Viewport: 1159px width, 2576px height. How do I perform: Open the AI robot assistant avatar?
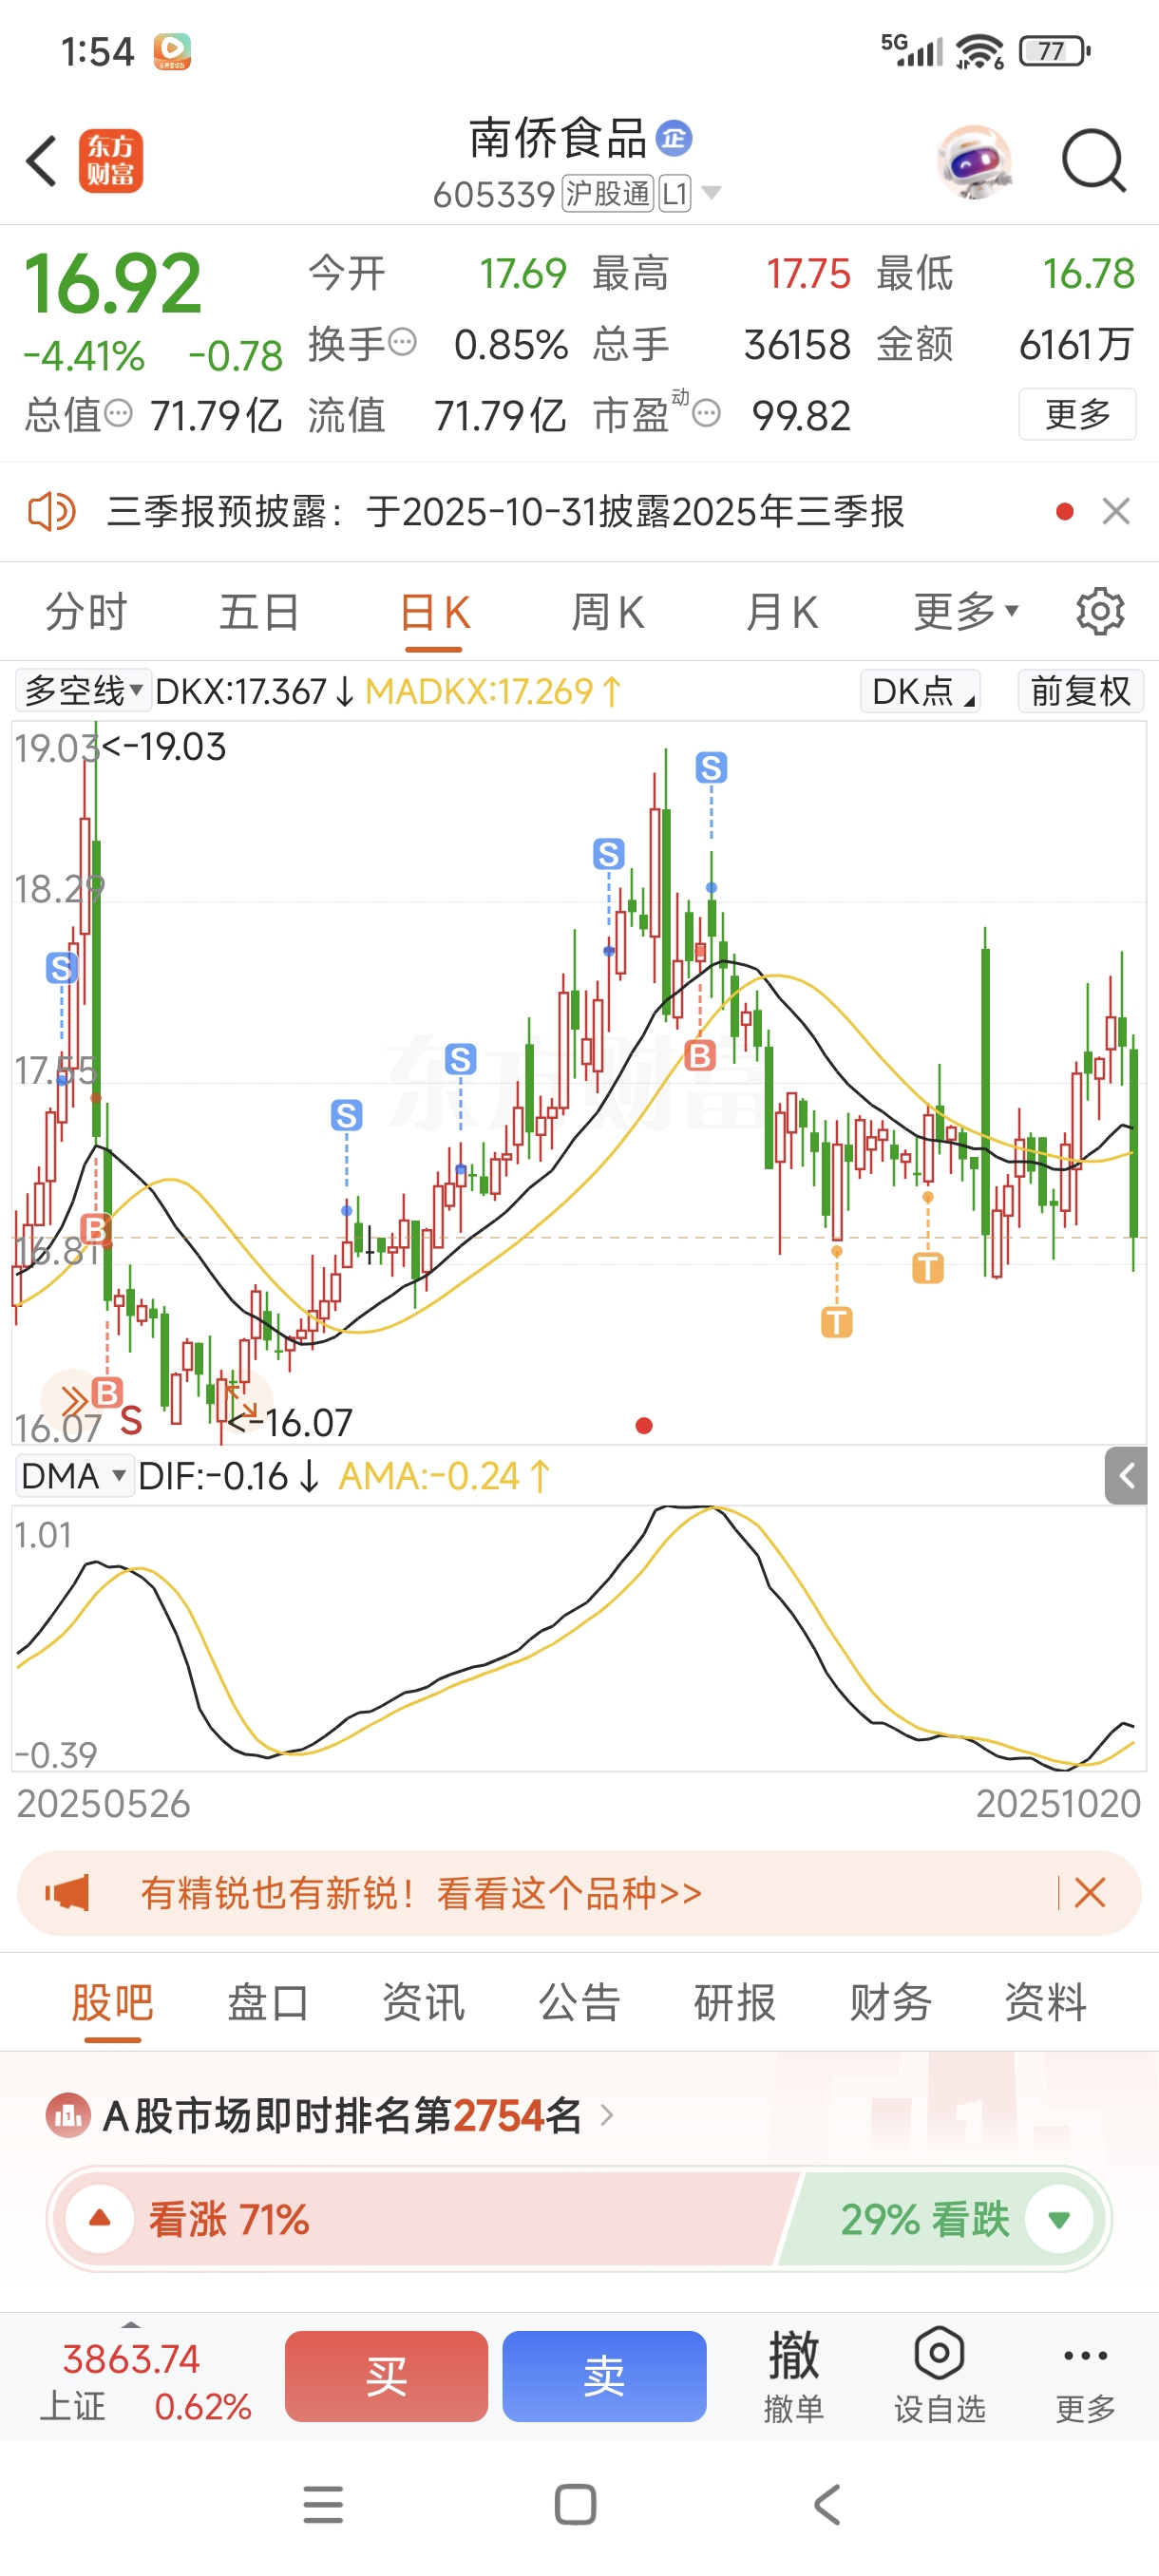pos(974,161)
